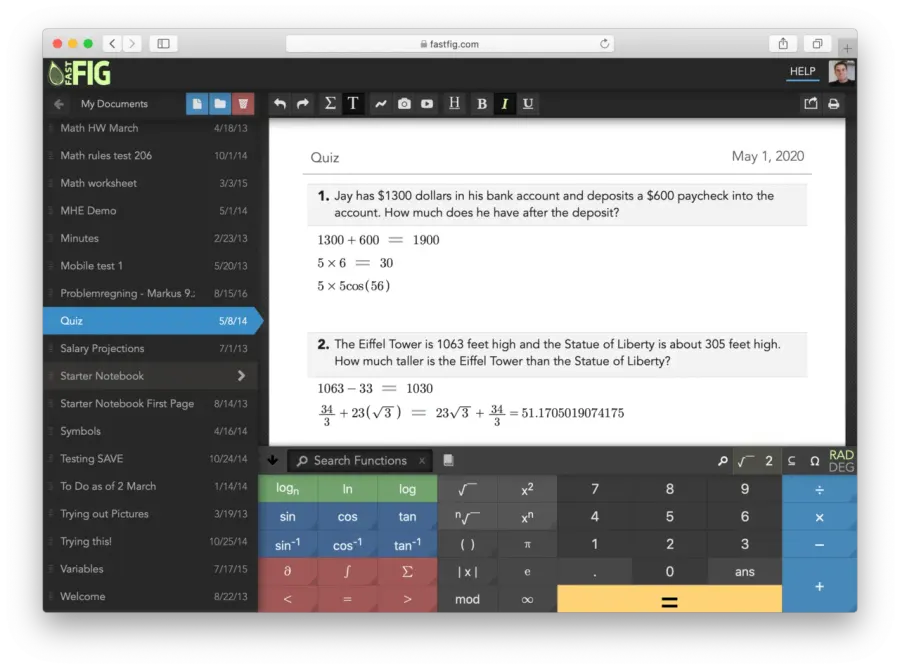Tap the integral function key
Screen dimensions: 900x669
click(347, 571)
